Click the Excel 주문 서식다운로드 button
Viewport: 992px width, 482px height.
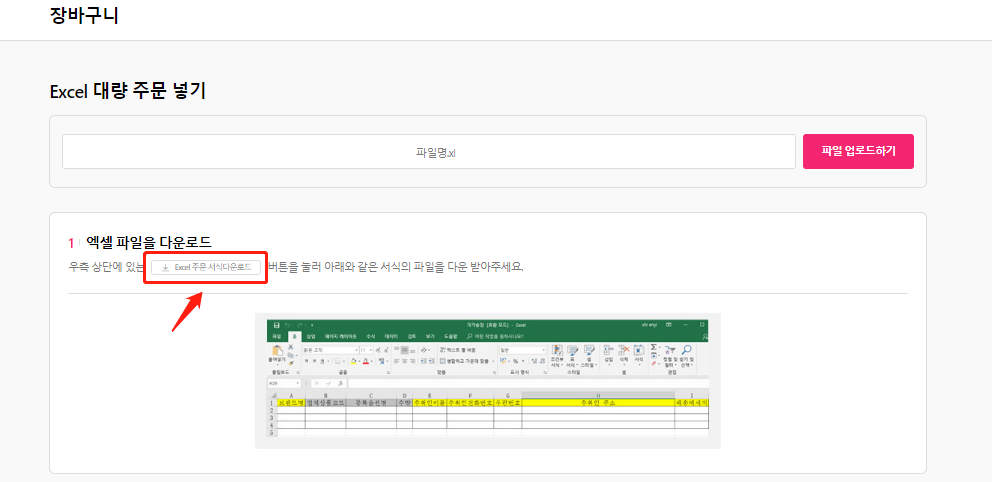click(x=206, y=267)
